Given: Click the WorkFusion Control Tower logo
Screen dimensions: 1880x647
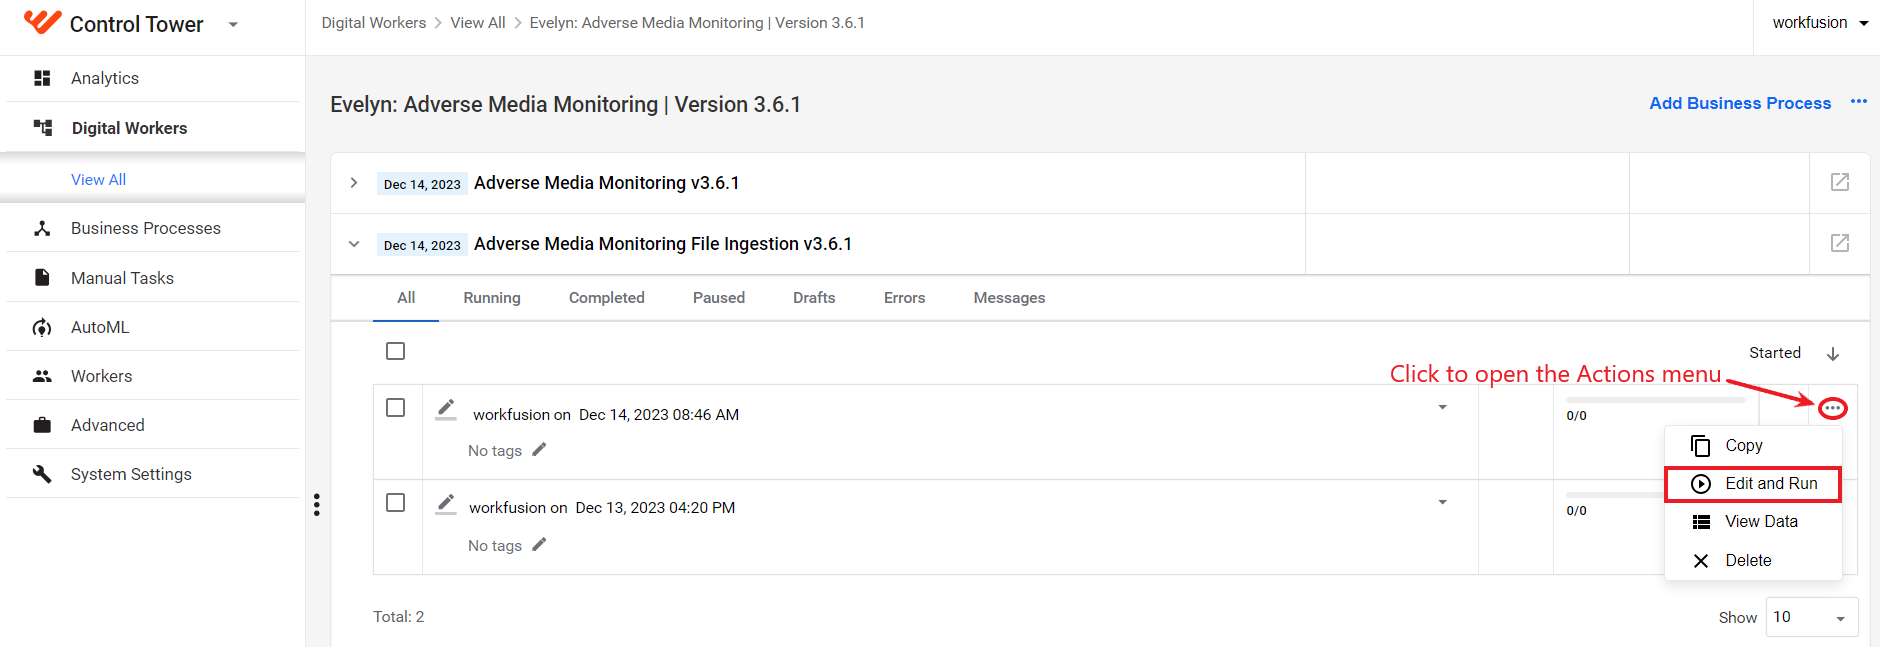Looking at the screenshot, I should (x=42, y=22).
